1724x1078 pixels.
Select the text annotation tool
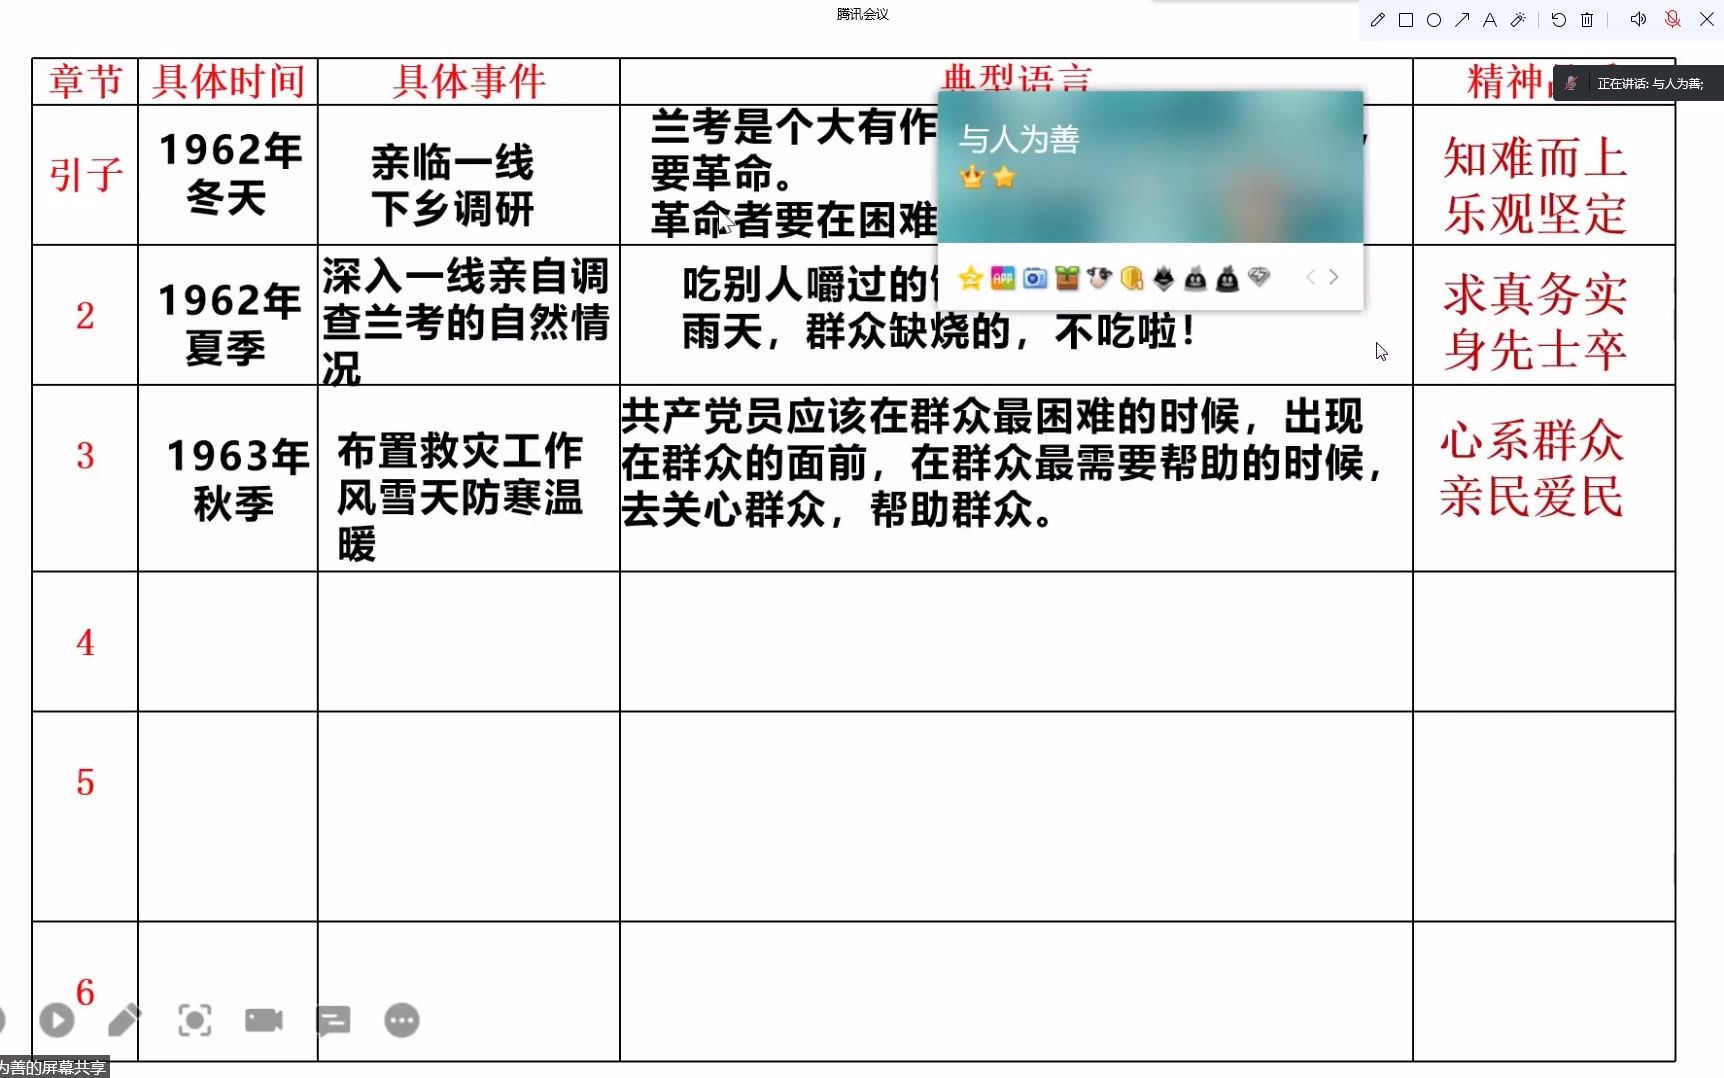pos(1490,20)
